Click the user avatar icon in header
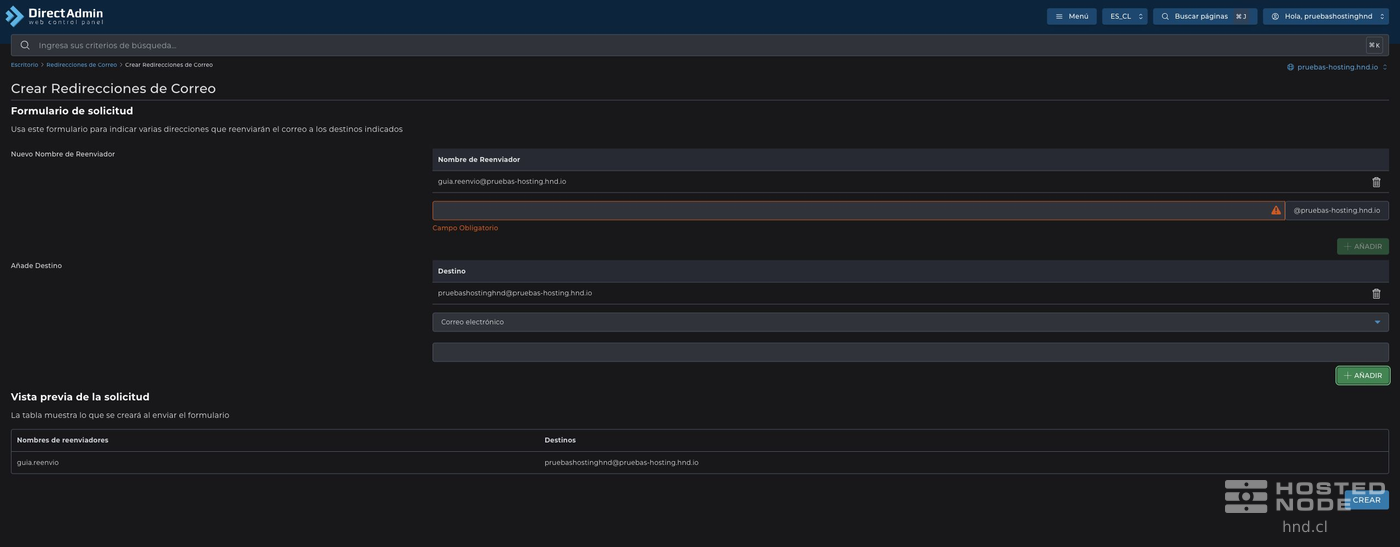 point(1275,16)
